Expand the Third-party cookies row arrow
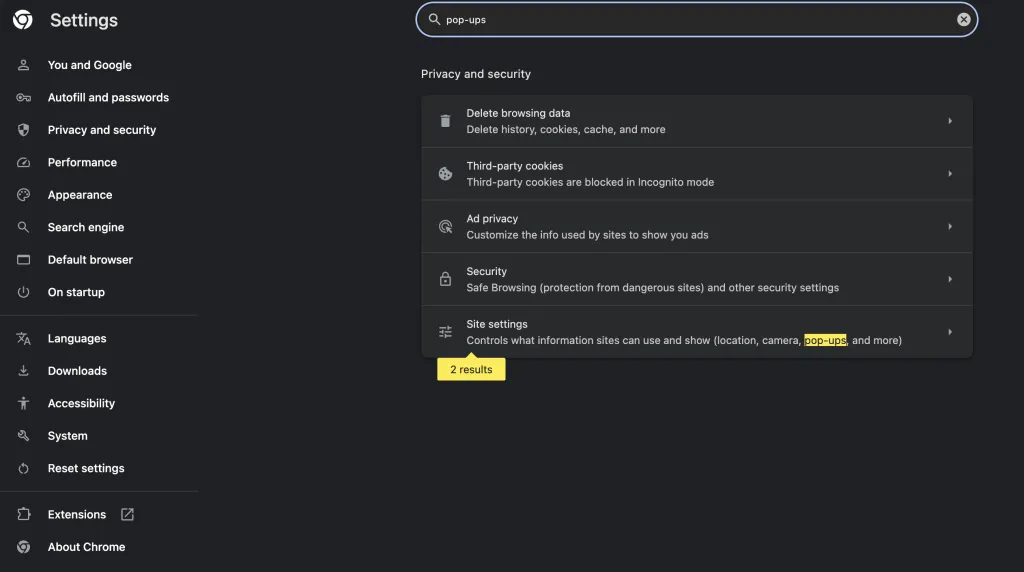The width and height of the screenshot is (1024, 572). click(x=950, y=174)
